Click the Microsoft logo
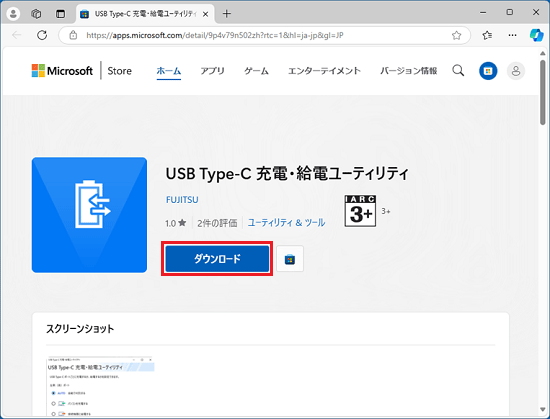The width and height of the screenshot is (550, 419). [x=62, y=70]
